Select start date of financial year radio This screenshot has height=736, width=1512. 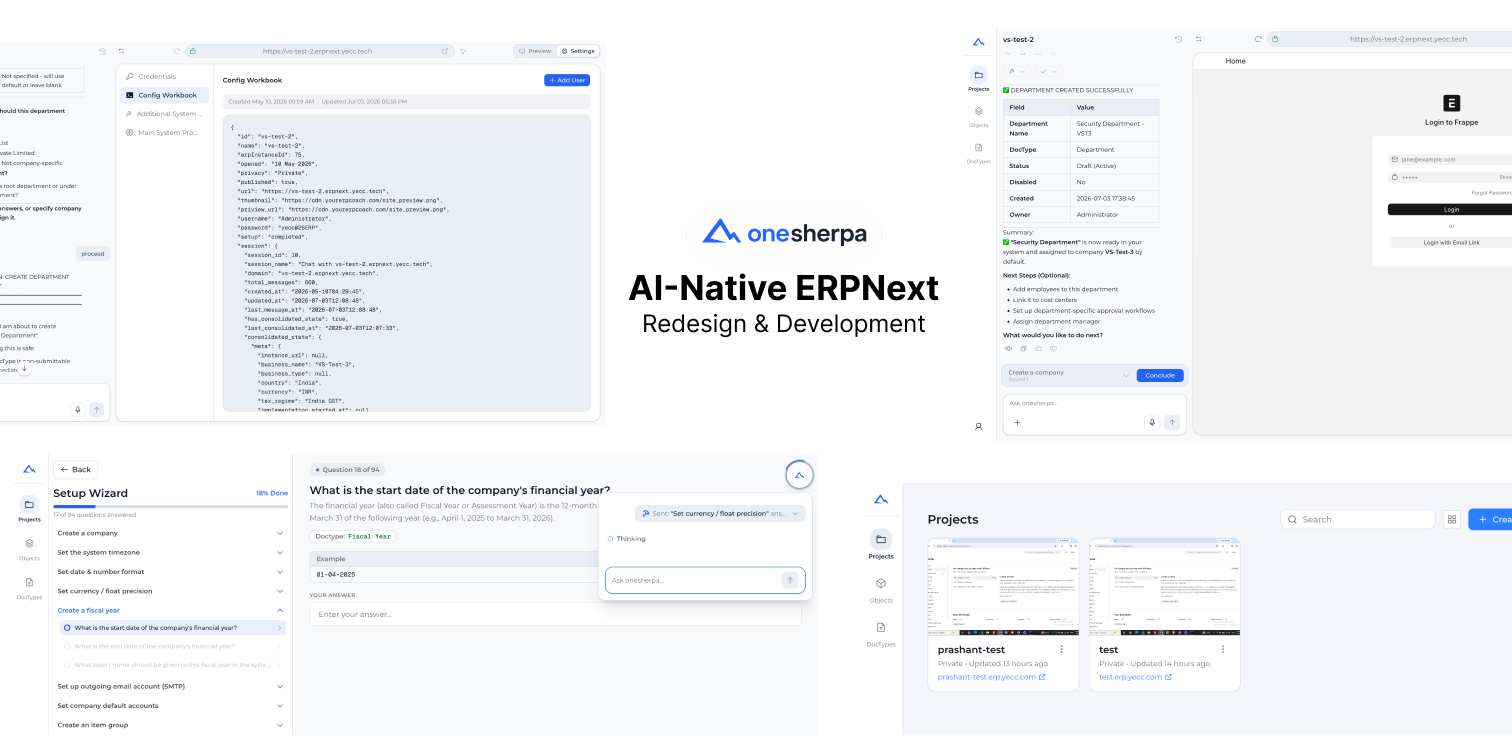click(x=67, y=628)
